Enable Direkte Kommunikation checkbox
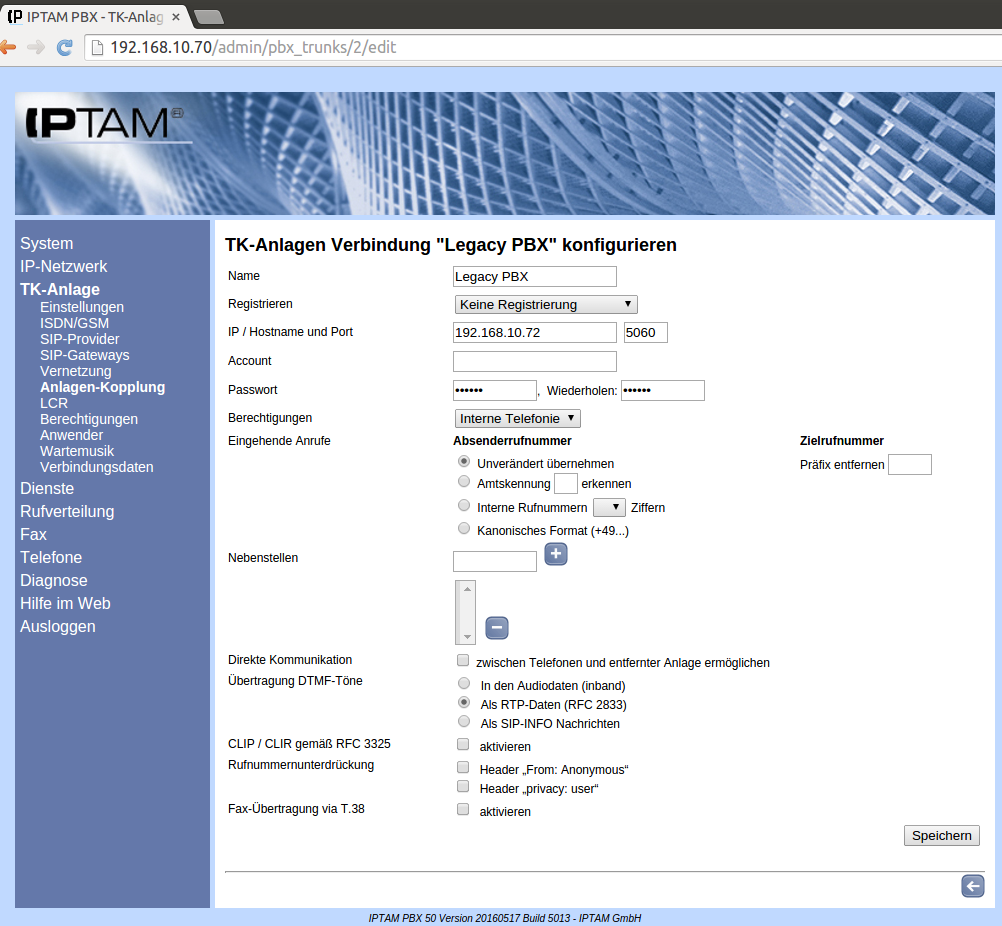The image size is (1002, 926). pos(463,661)
